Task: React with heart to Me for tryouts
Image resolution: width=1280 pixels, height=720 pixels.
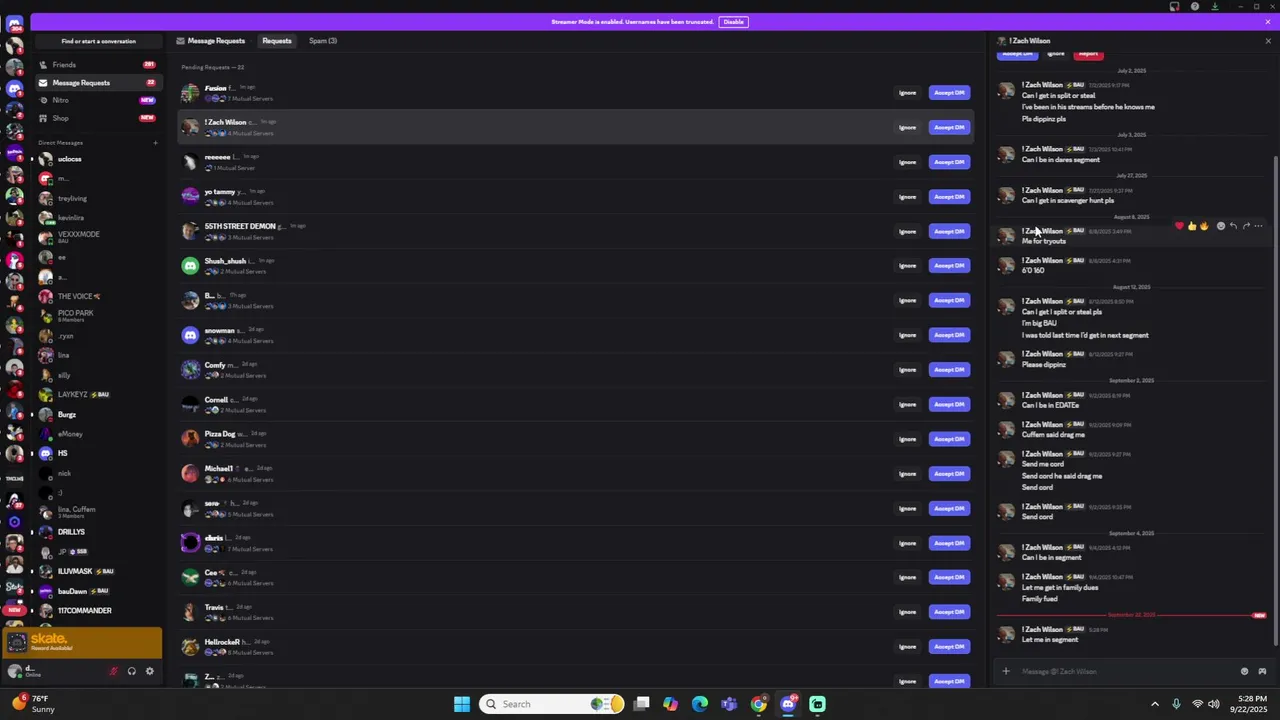Action: tap(1179, 226)
